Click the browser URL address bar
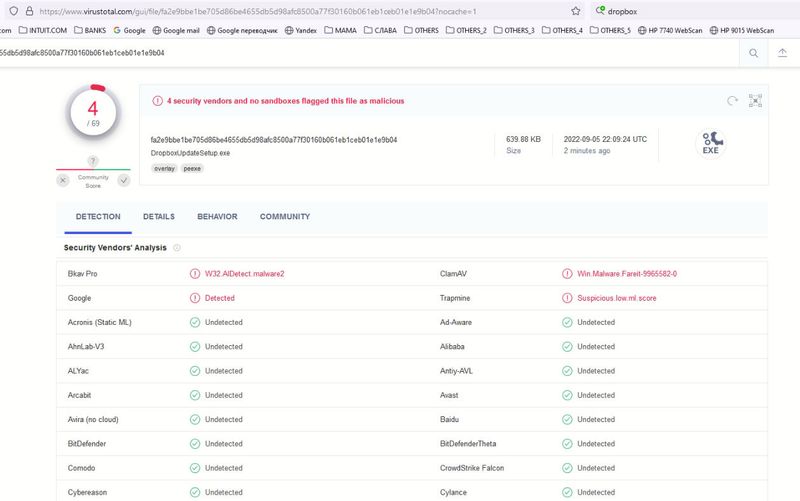The image size is (800, 501). (300, 10)
